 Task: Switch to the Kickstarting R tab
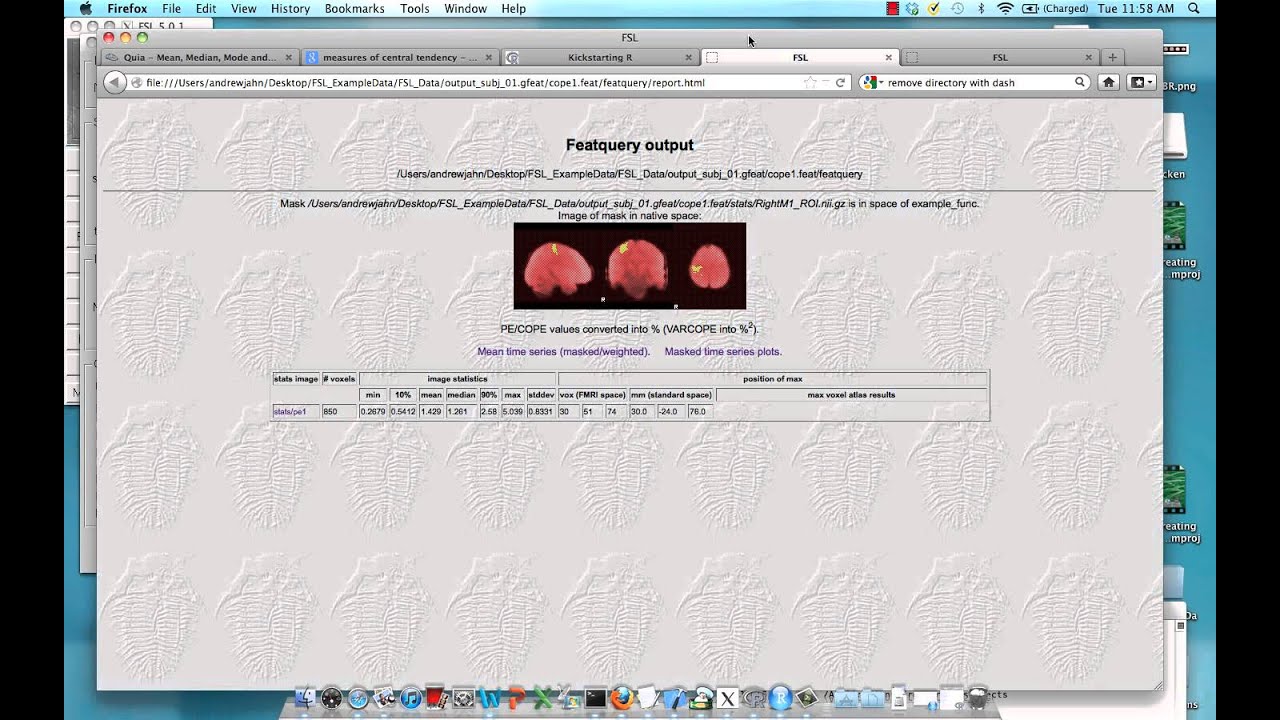tap(600, 57)
